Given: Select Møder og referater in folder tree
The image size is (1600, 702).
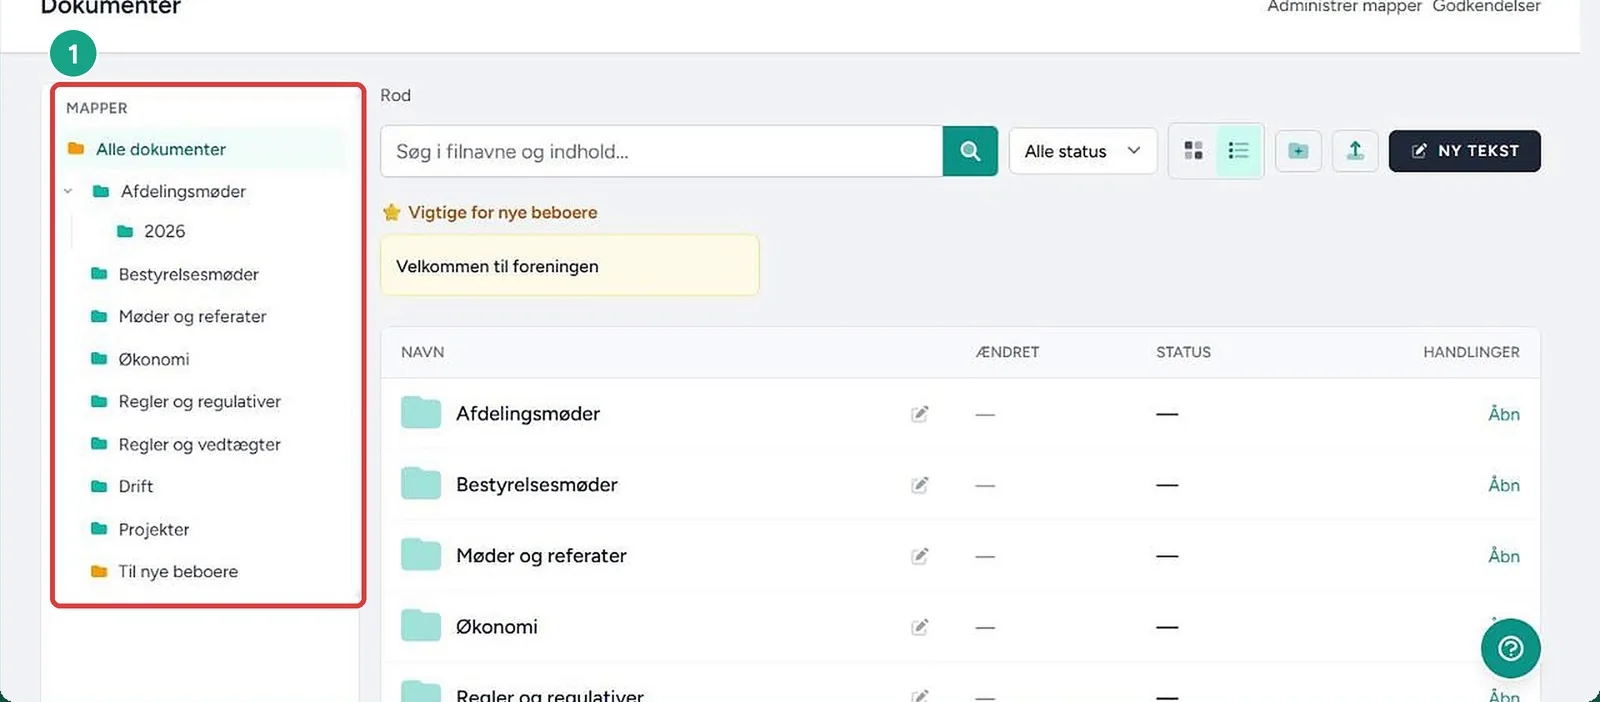Looking at the screenshot, I should tap(192, 316).
